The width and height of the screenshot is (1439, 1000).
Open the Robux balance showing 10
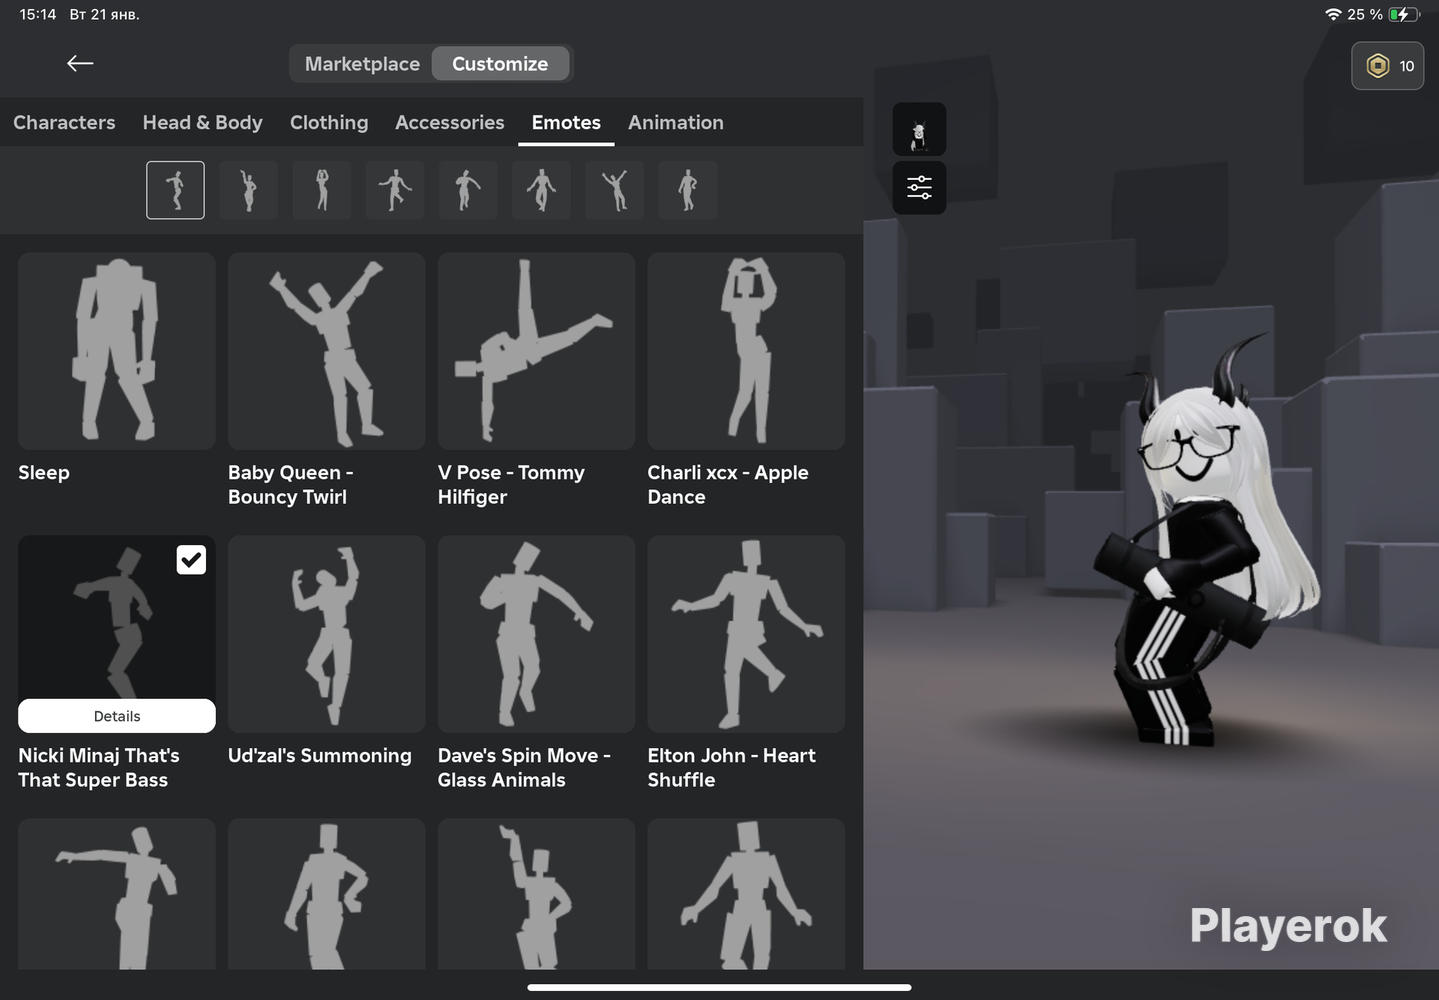[x=1388, y=66]
